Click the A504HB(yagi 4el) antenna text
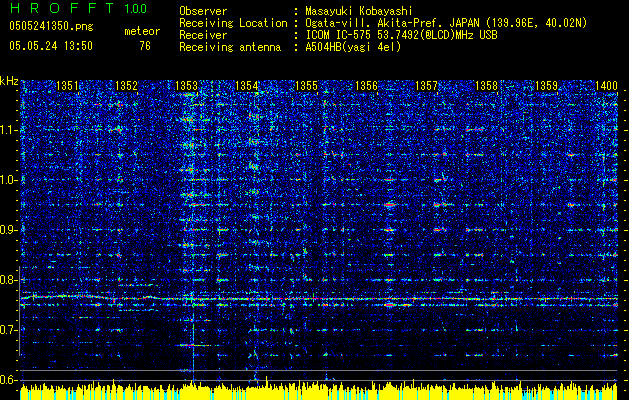The height and width of the screenshot is (400, 629). 353,47
